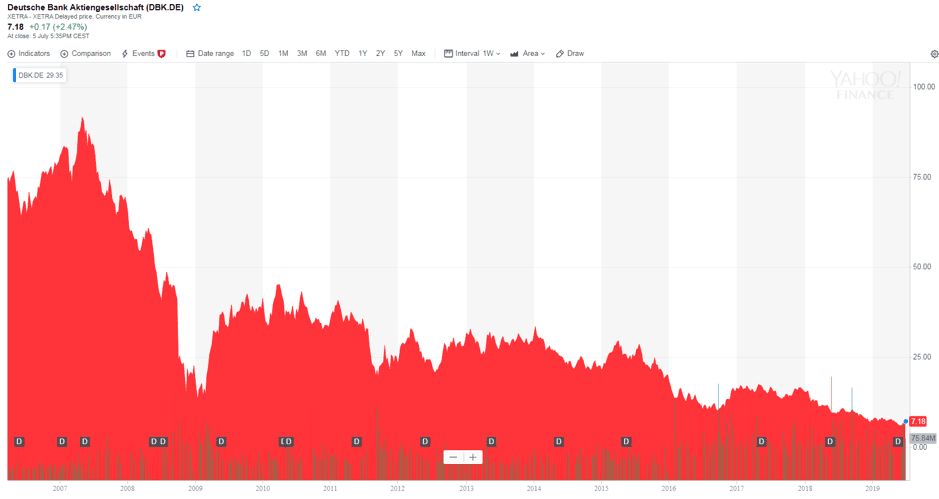Open the 2014 dividend D marker
The width and height of the screenshot is (939, 499).
click(559, 441)
